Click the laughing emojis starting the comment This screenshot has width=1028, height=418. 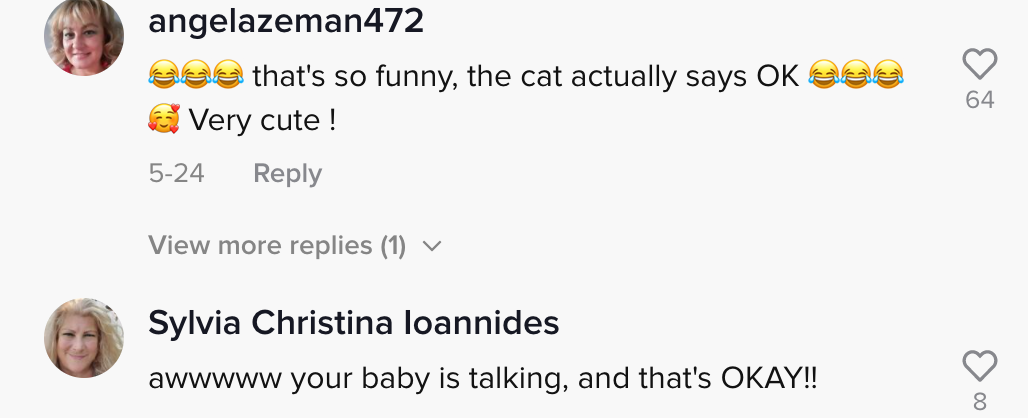point(195,75)
